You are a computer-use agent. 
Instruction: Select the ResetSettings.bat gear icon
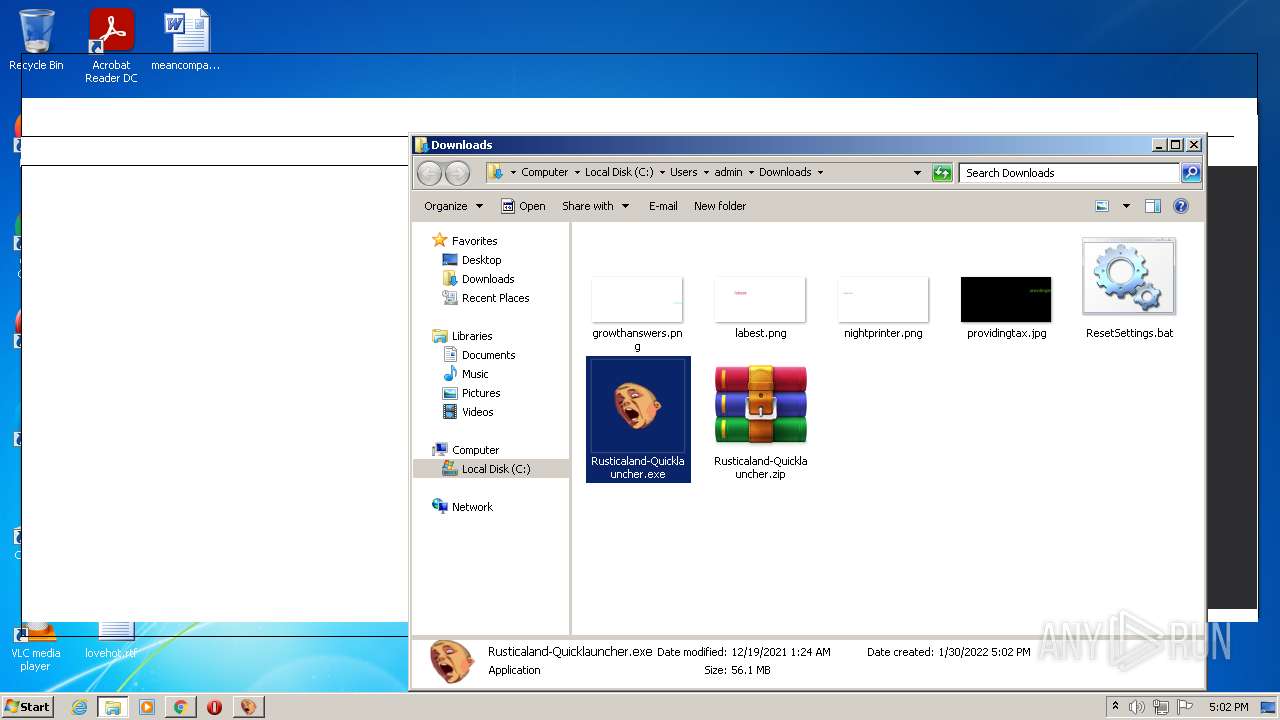(1129, 277)
